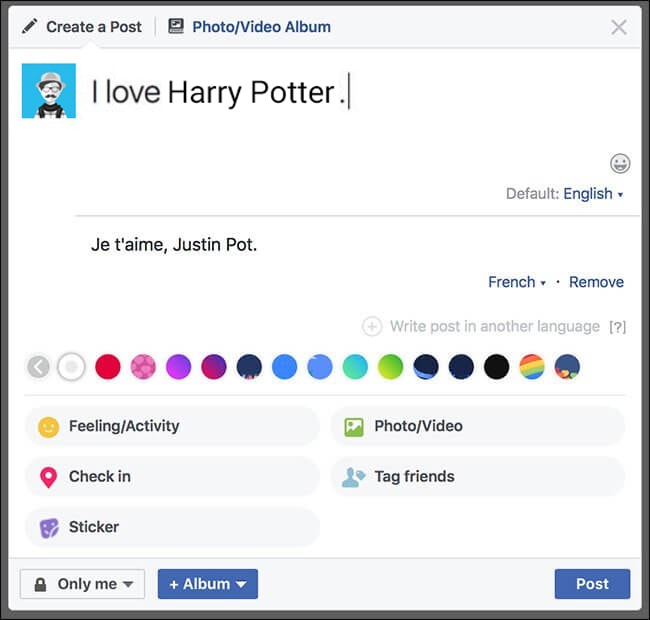Click Write post in another language
Image resolution: width=650 pixels, height=620 pixels.
495,326
